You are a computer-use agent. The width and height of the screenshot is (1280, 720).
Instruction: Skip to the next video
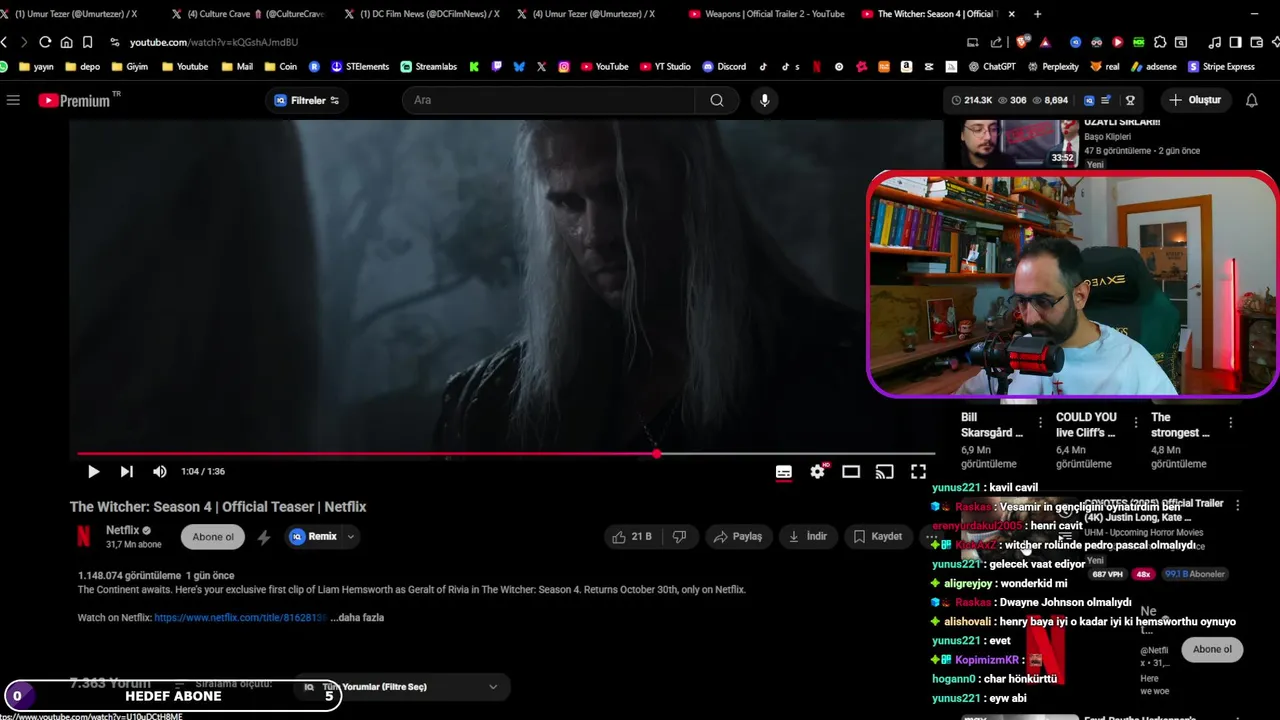pos(127,472)
